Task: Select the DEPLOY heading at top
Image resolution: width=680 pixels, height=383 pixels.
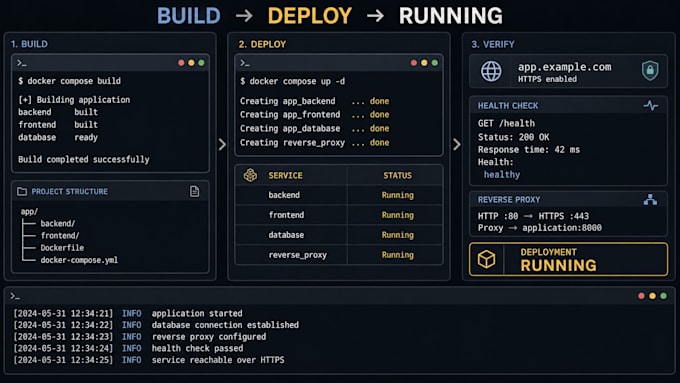Action: tap(310, 16)
